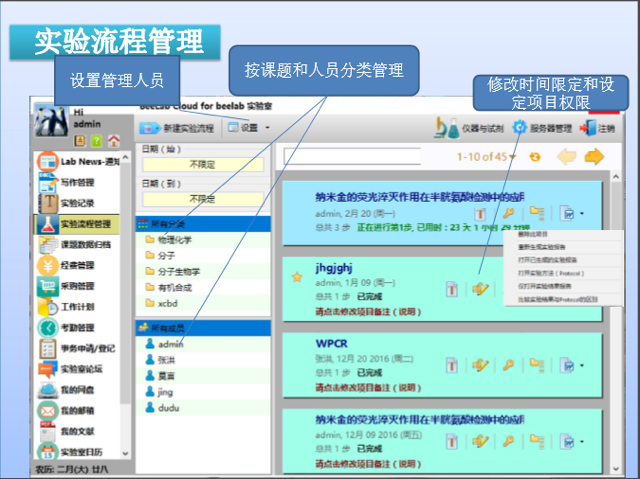Viewport: 640px width, 479px height.
Task: Select 实验流程管理 flask sidebar item
Action: tap(78, 224)
